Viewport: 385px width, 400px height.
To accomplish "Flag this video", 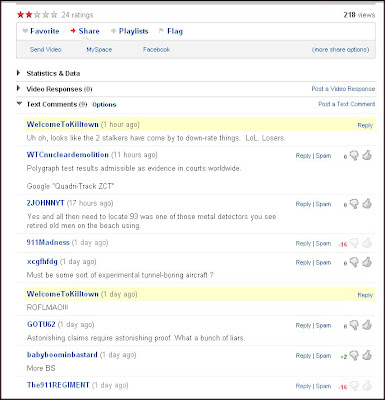I will [171, 31].
